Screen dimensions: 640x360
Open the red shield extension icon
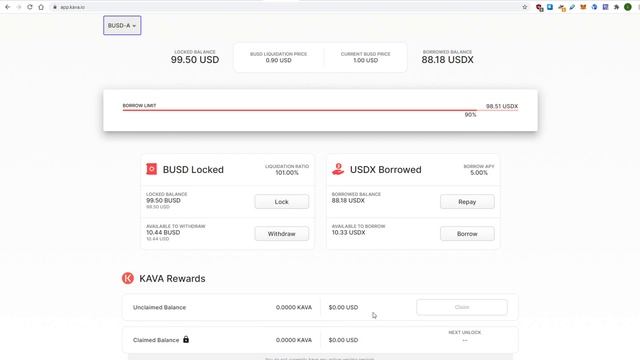(x=539, y=7)
